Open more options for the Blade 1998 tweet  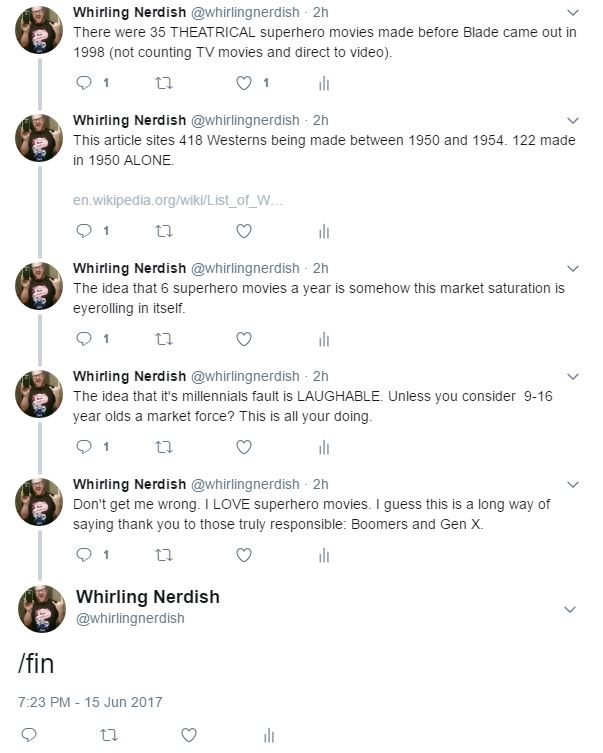click(572, 13)
